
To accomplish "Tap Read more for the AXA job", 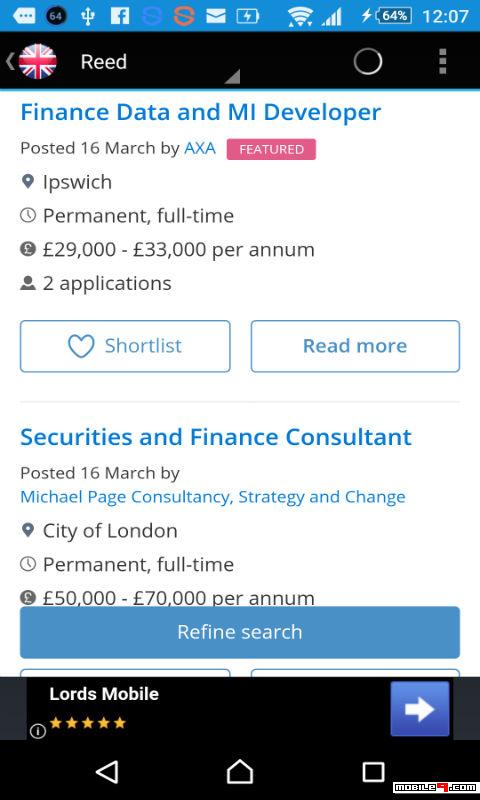I will [x=355, y=346].
